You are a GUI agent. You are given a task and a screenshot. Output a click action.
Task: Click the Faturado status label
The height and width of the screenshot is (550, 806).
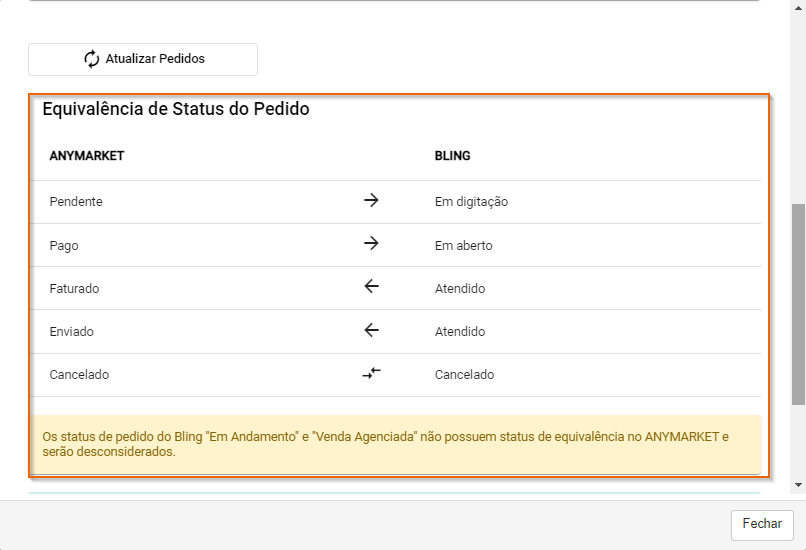75,289
